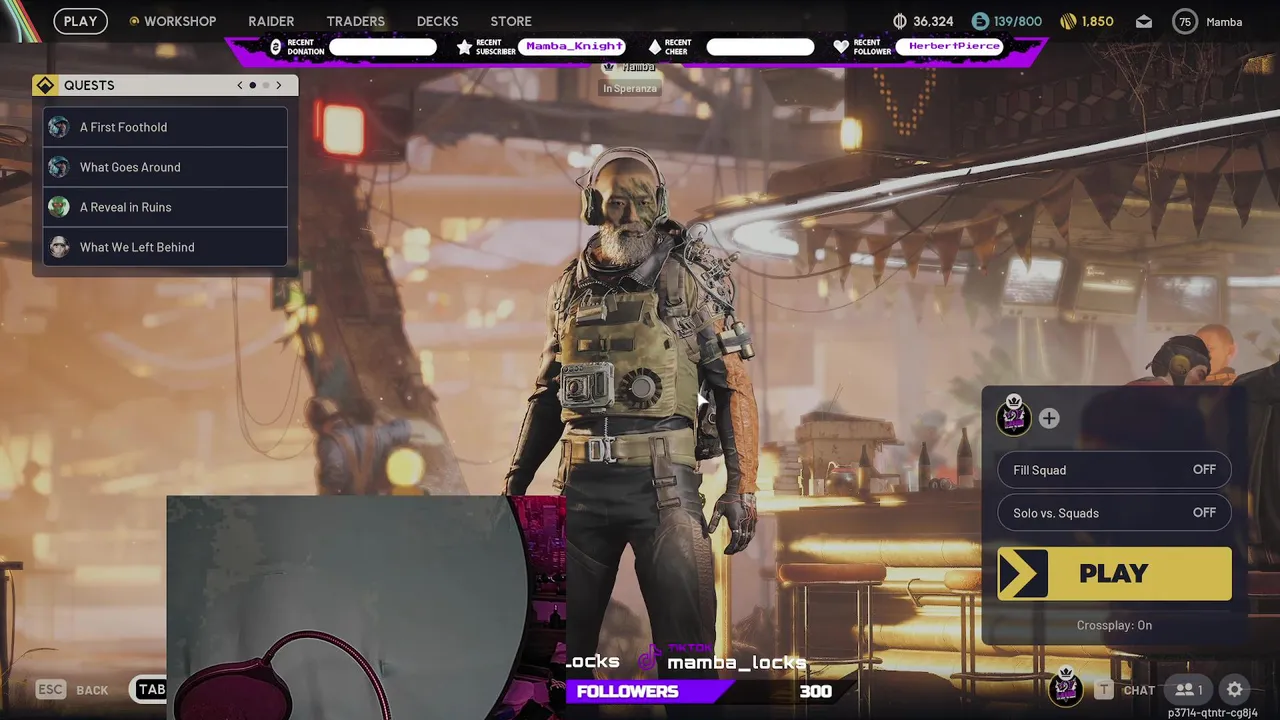Image resolution: width=1280 pixels, height=720 pixels.
Task: Open the WORKSHOP tab
Action: pyautogui.click(x=180, y=21)
